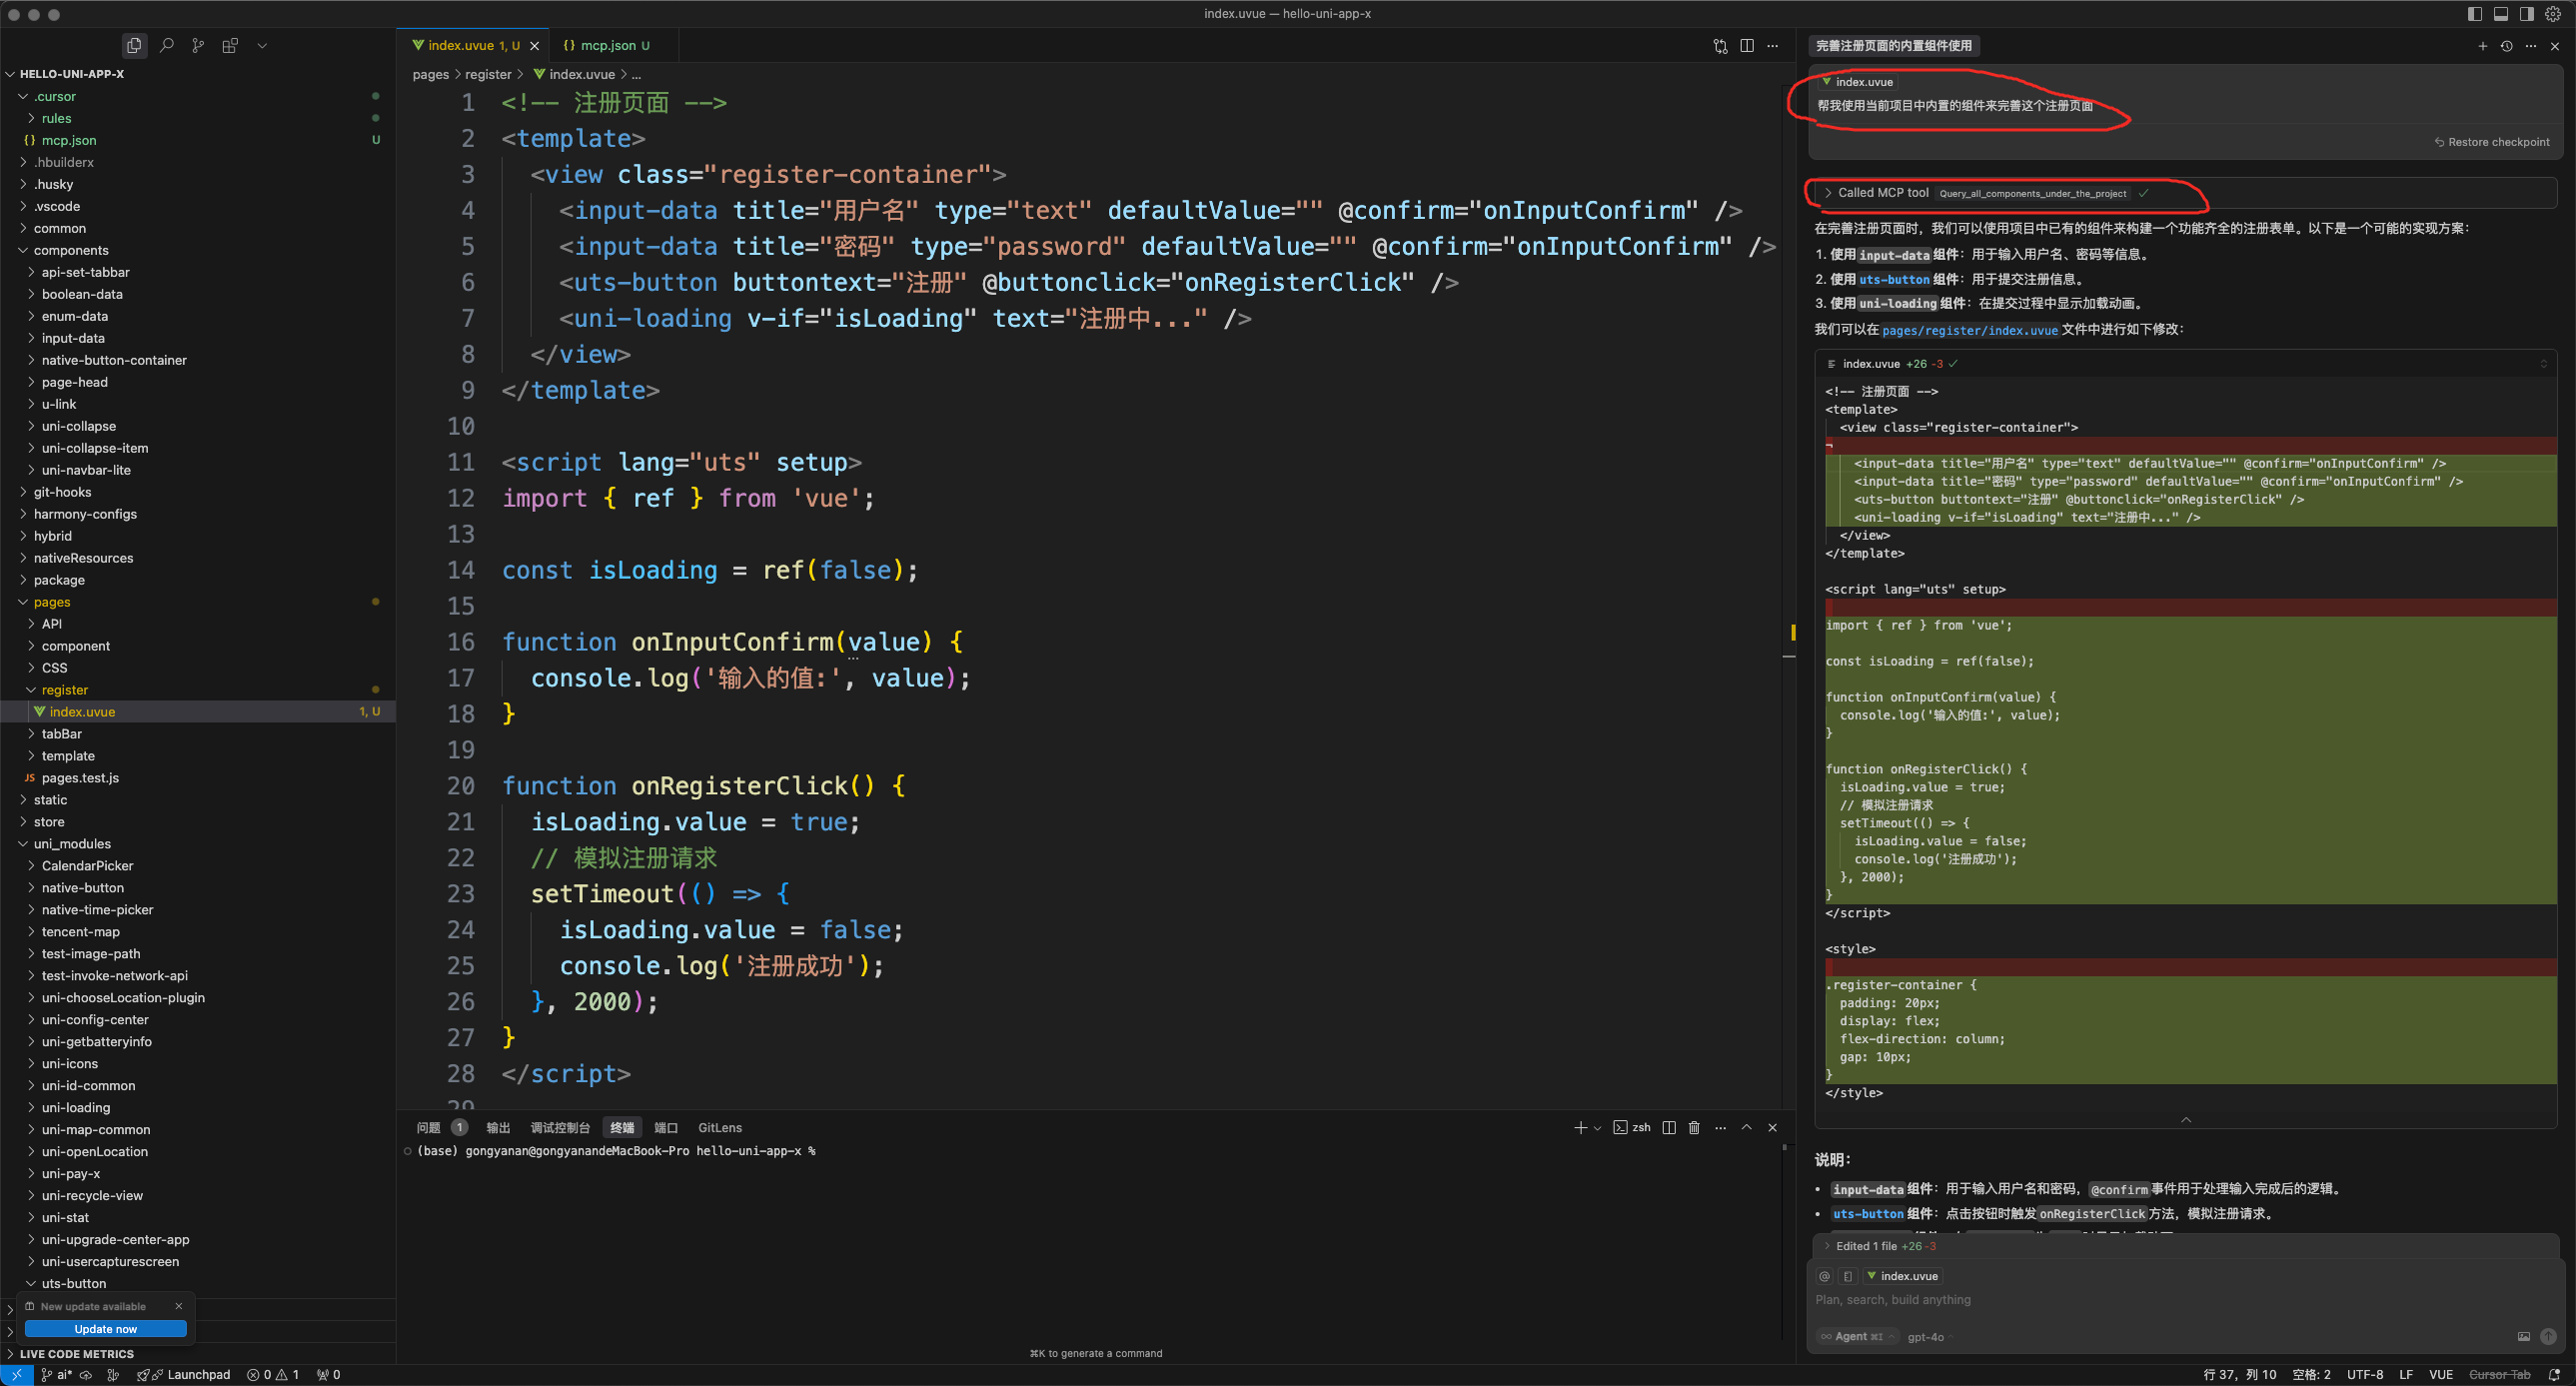Image resolution: width=2576 pixels, height=1386 pixels.
Task: Click Cursor Tab status item
Action: click(x=2499, y=1375)
